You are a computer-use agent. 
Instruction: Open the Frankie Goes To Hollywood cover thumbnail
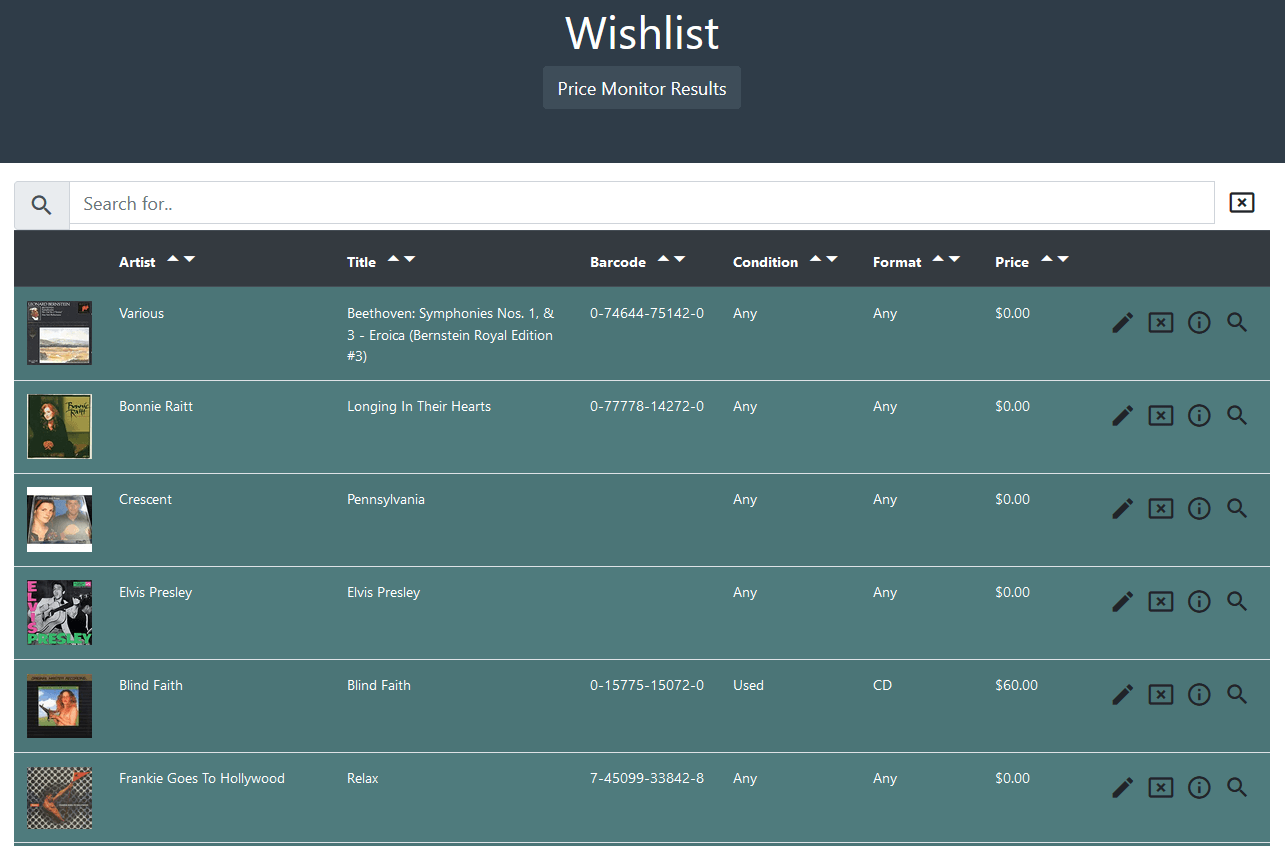coord(59,797)
